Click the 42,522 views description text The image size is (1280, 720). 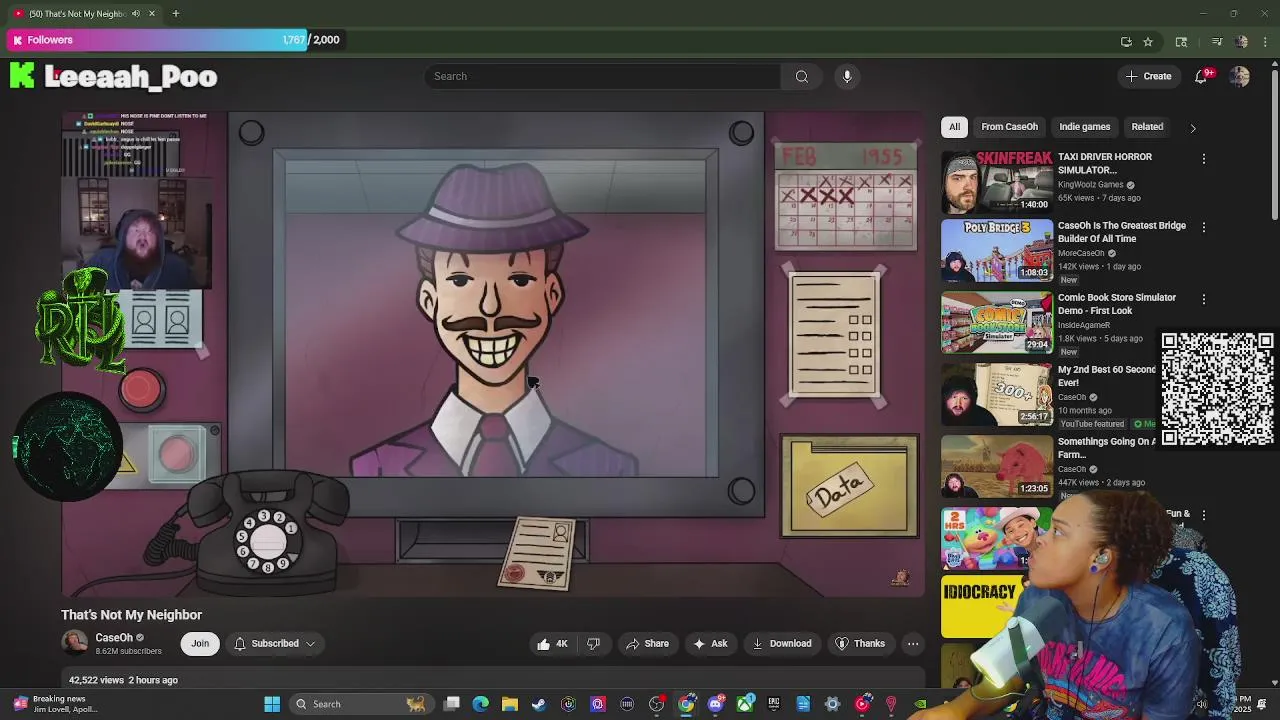pos(123,680)
